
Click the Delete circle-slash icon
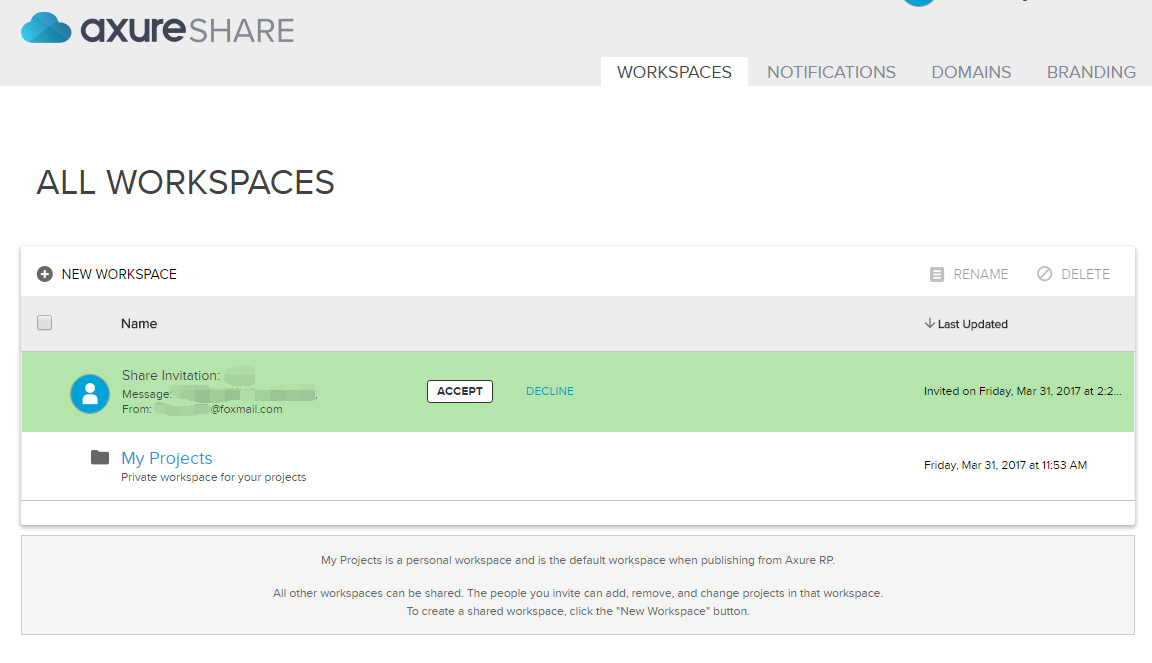(1044, 274)
